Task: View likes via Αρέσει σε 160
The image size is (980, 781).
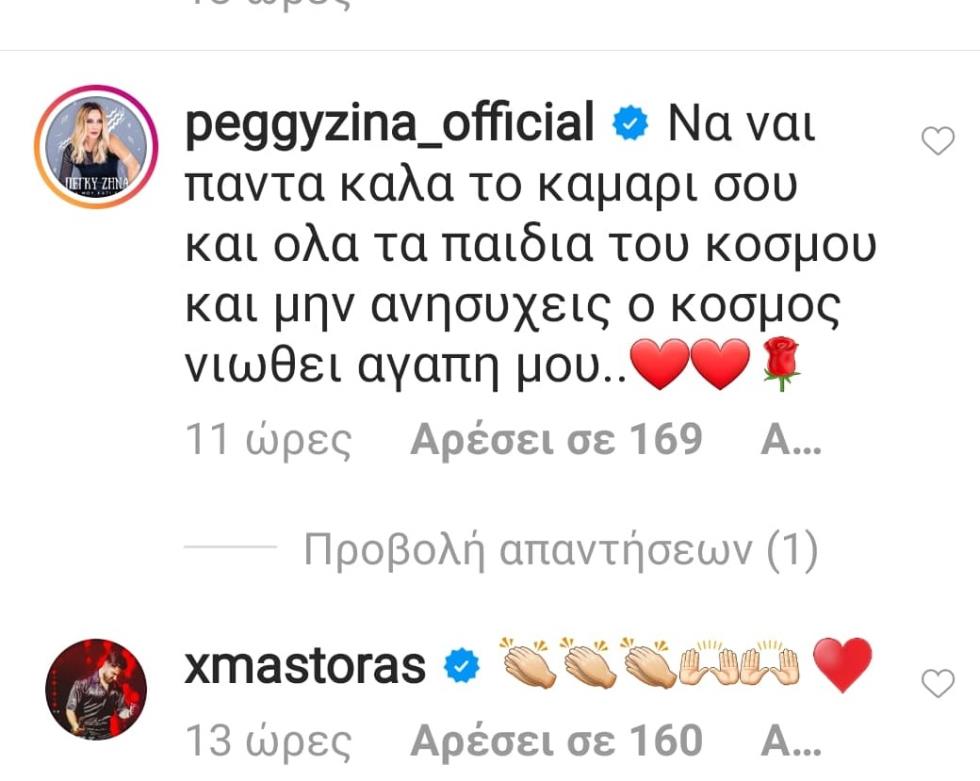Action: coord(556,740)
